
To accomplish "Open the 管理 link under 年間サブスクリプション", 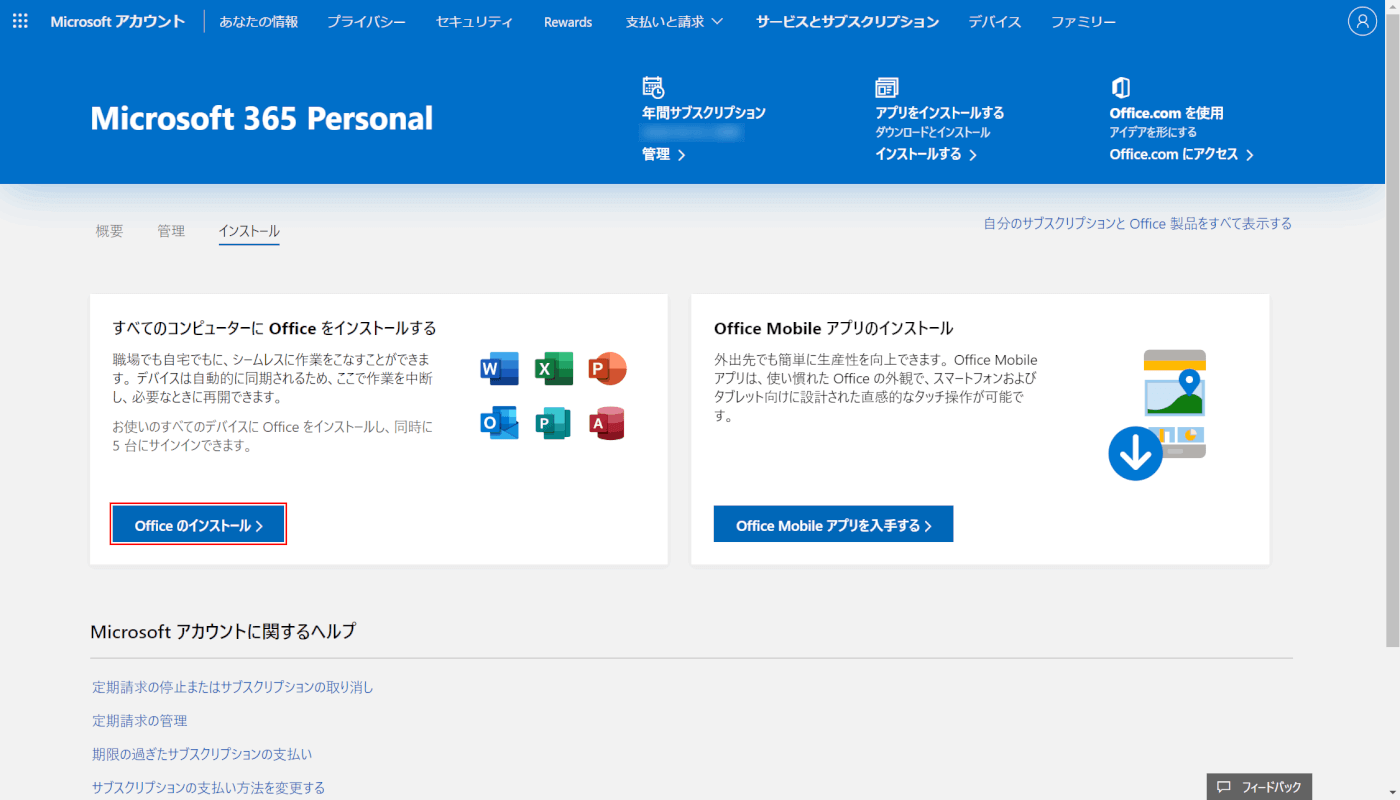I will 663,154.
